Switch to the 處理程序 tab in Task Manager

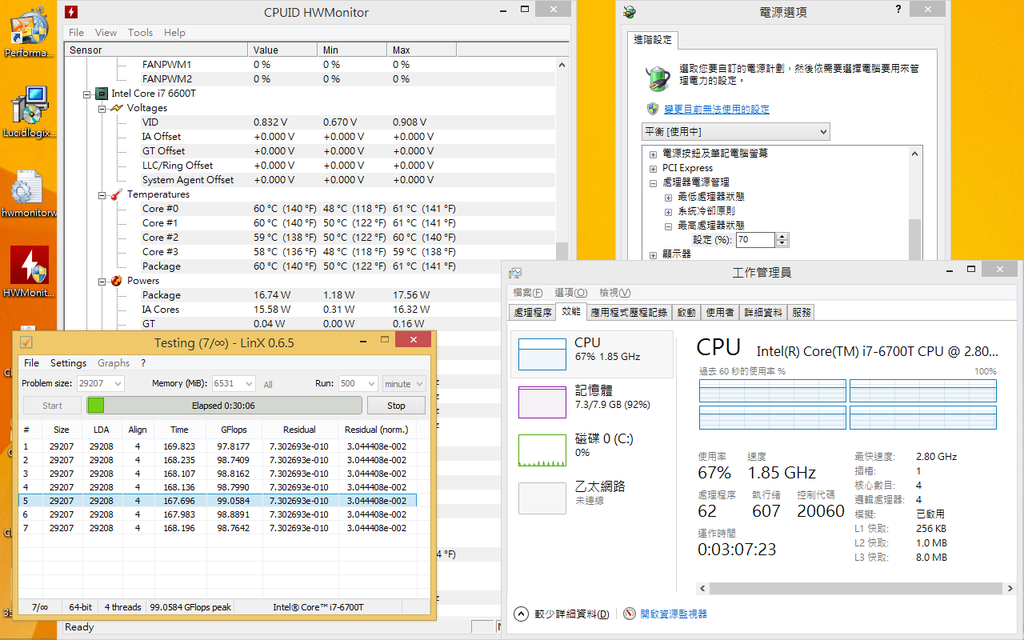coord(532,312)
